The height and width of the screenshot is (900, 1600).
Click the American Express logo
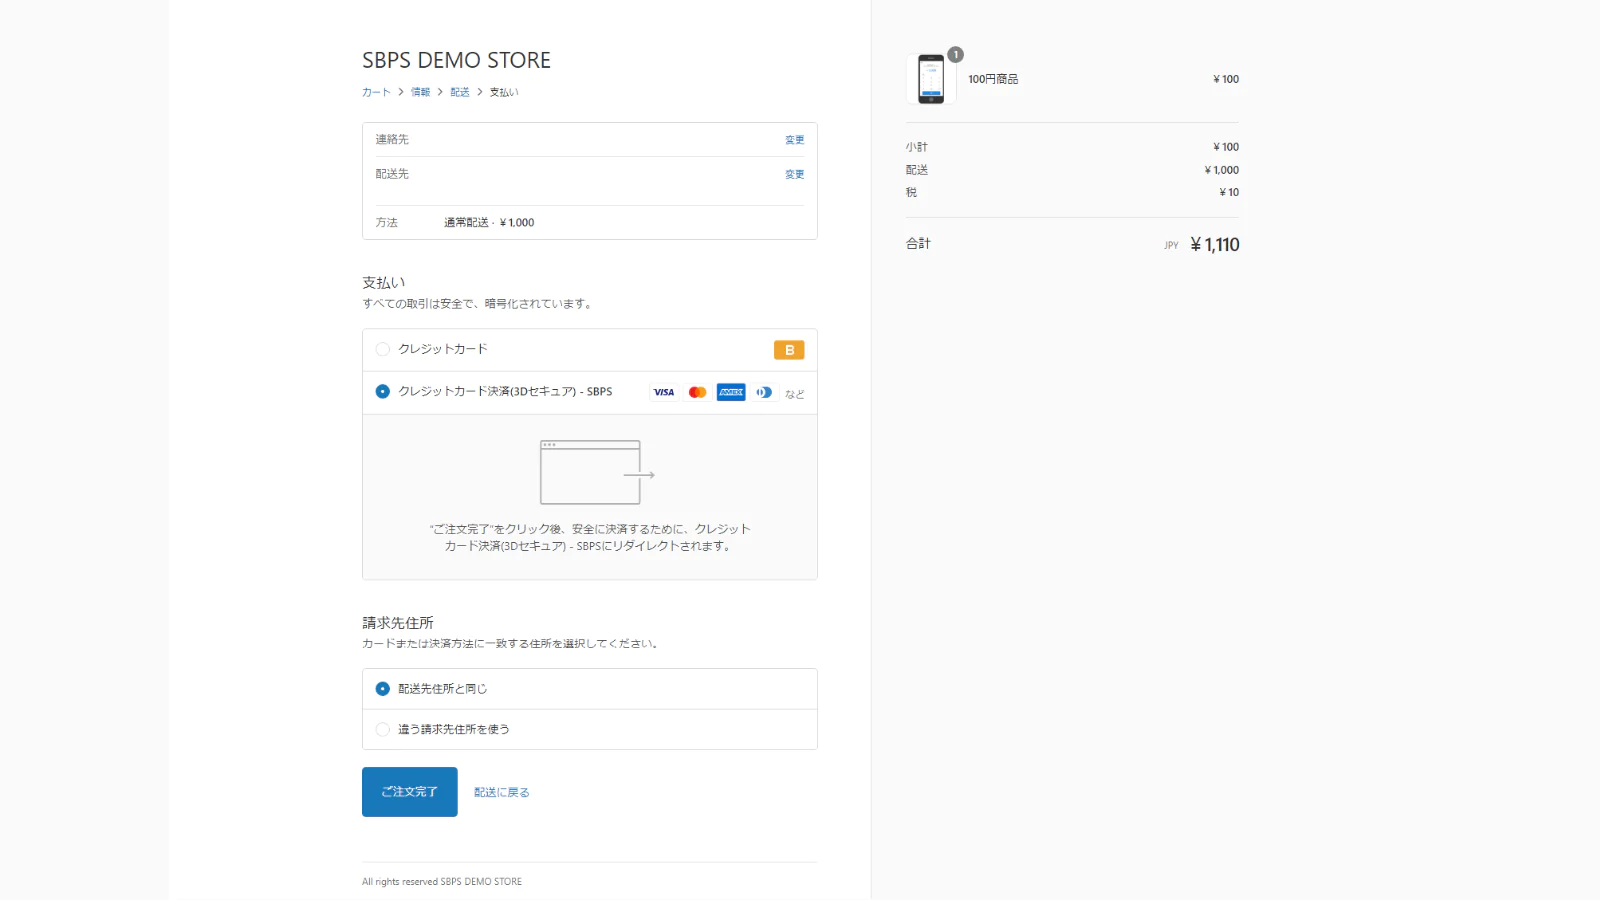click(x=731, y=392)
